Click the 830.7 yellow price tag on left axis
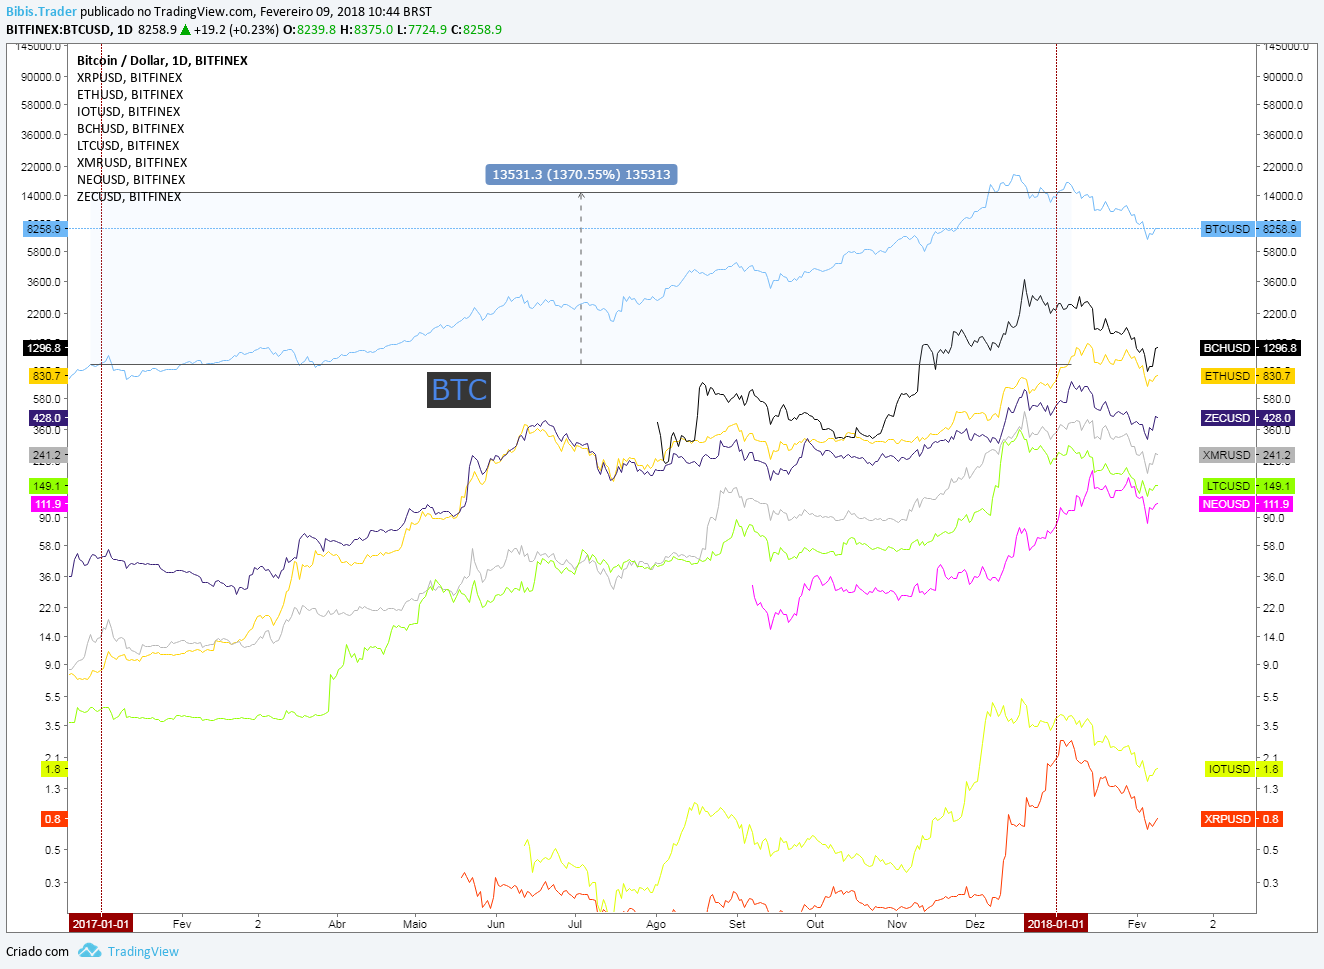This screenshot has width=1324, height=969. point(46,376)
